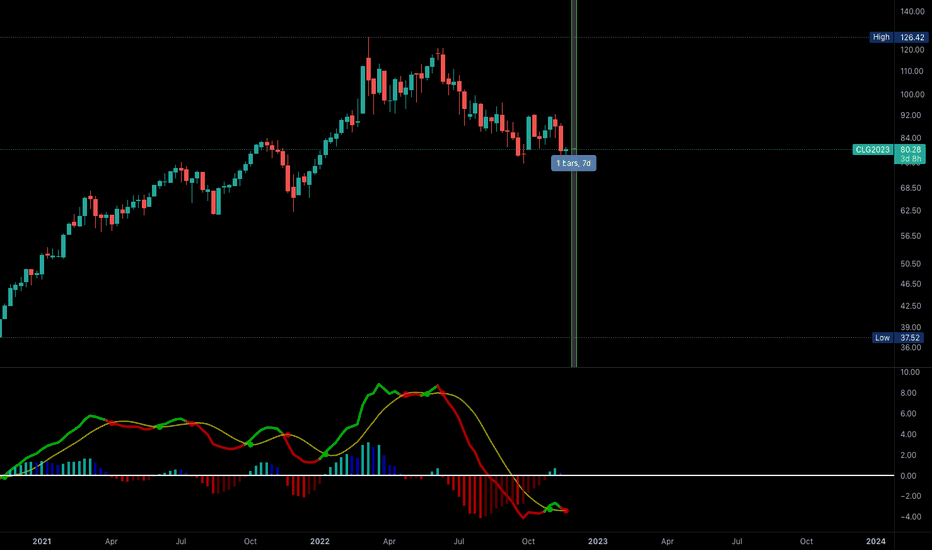
Task: Click the 4.00 indicator scale label
Action: [x=908, y=435]
